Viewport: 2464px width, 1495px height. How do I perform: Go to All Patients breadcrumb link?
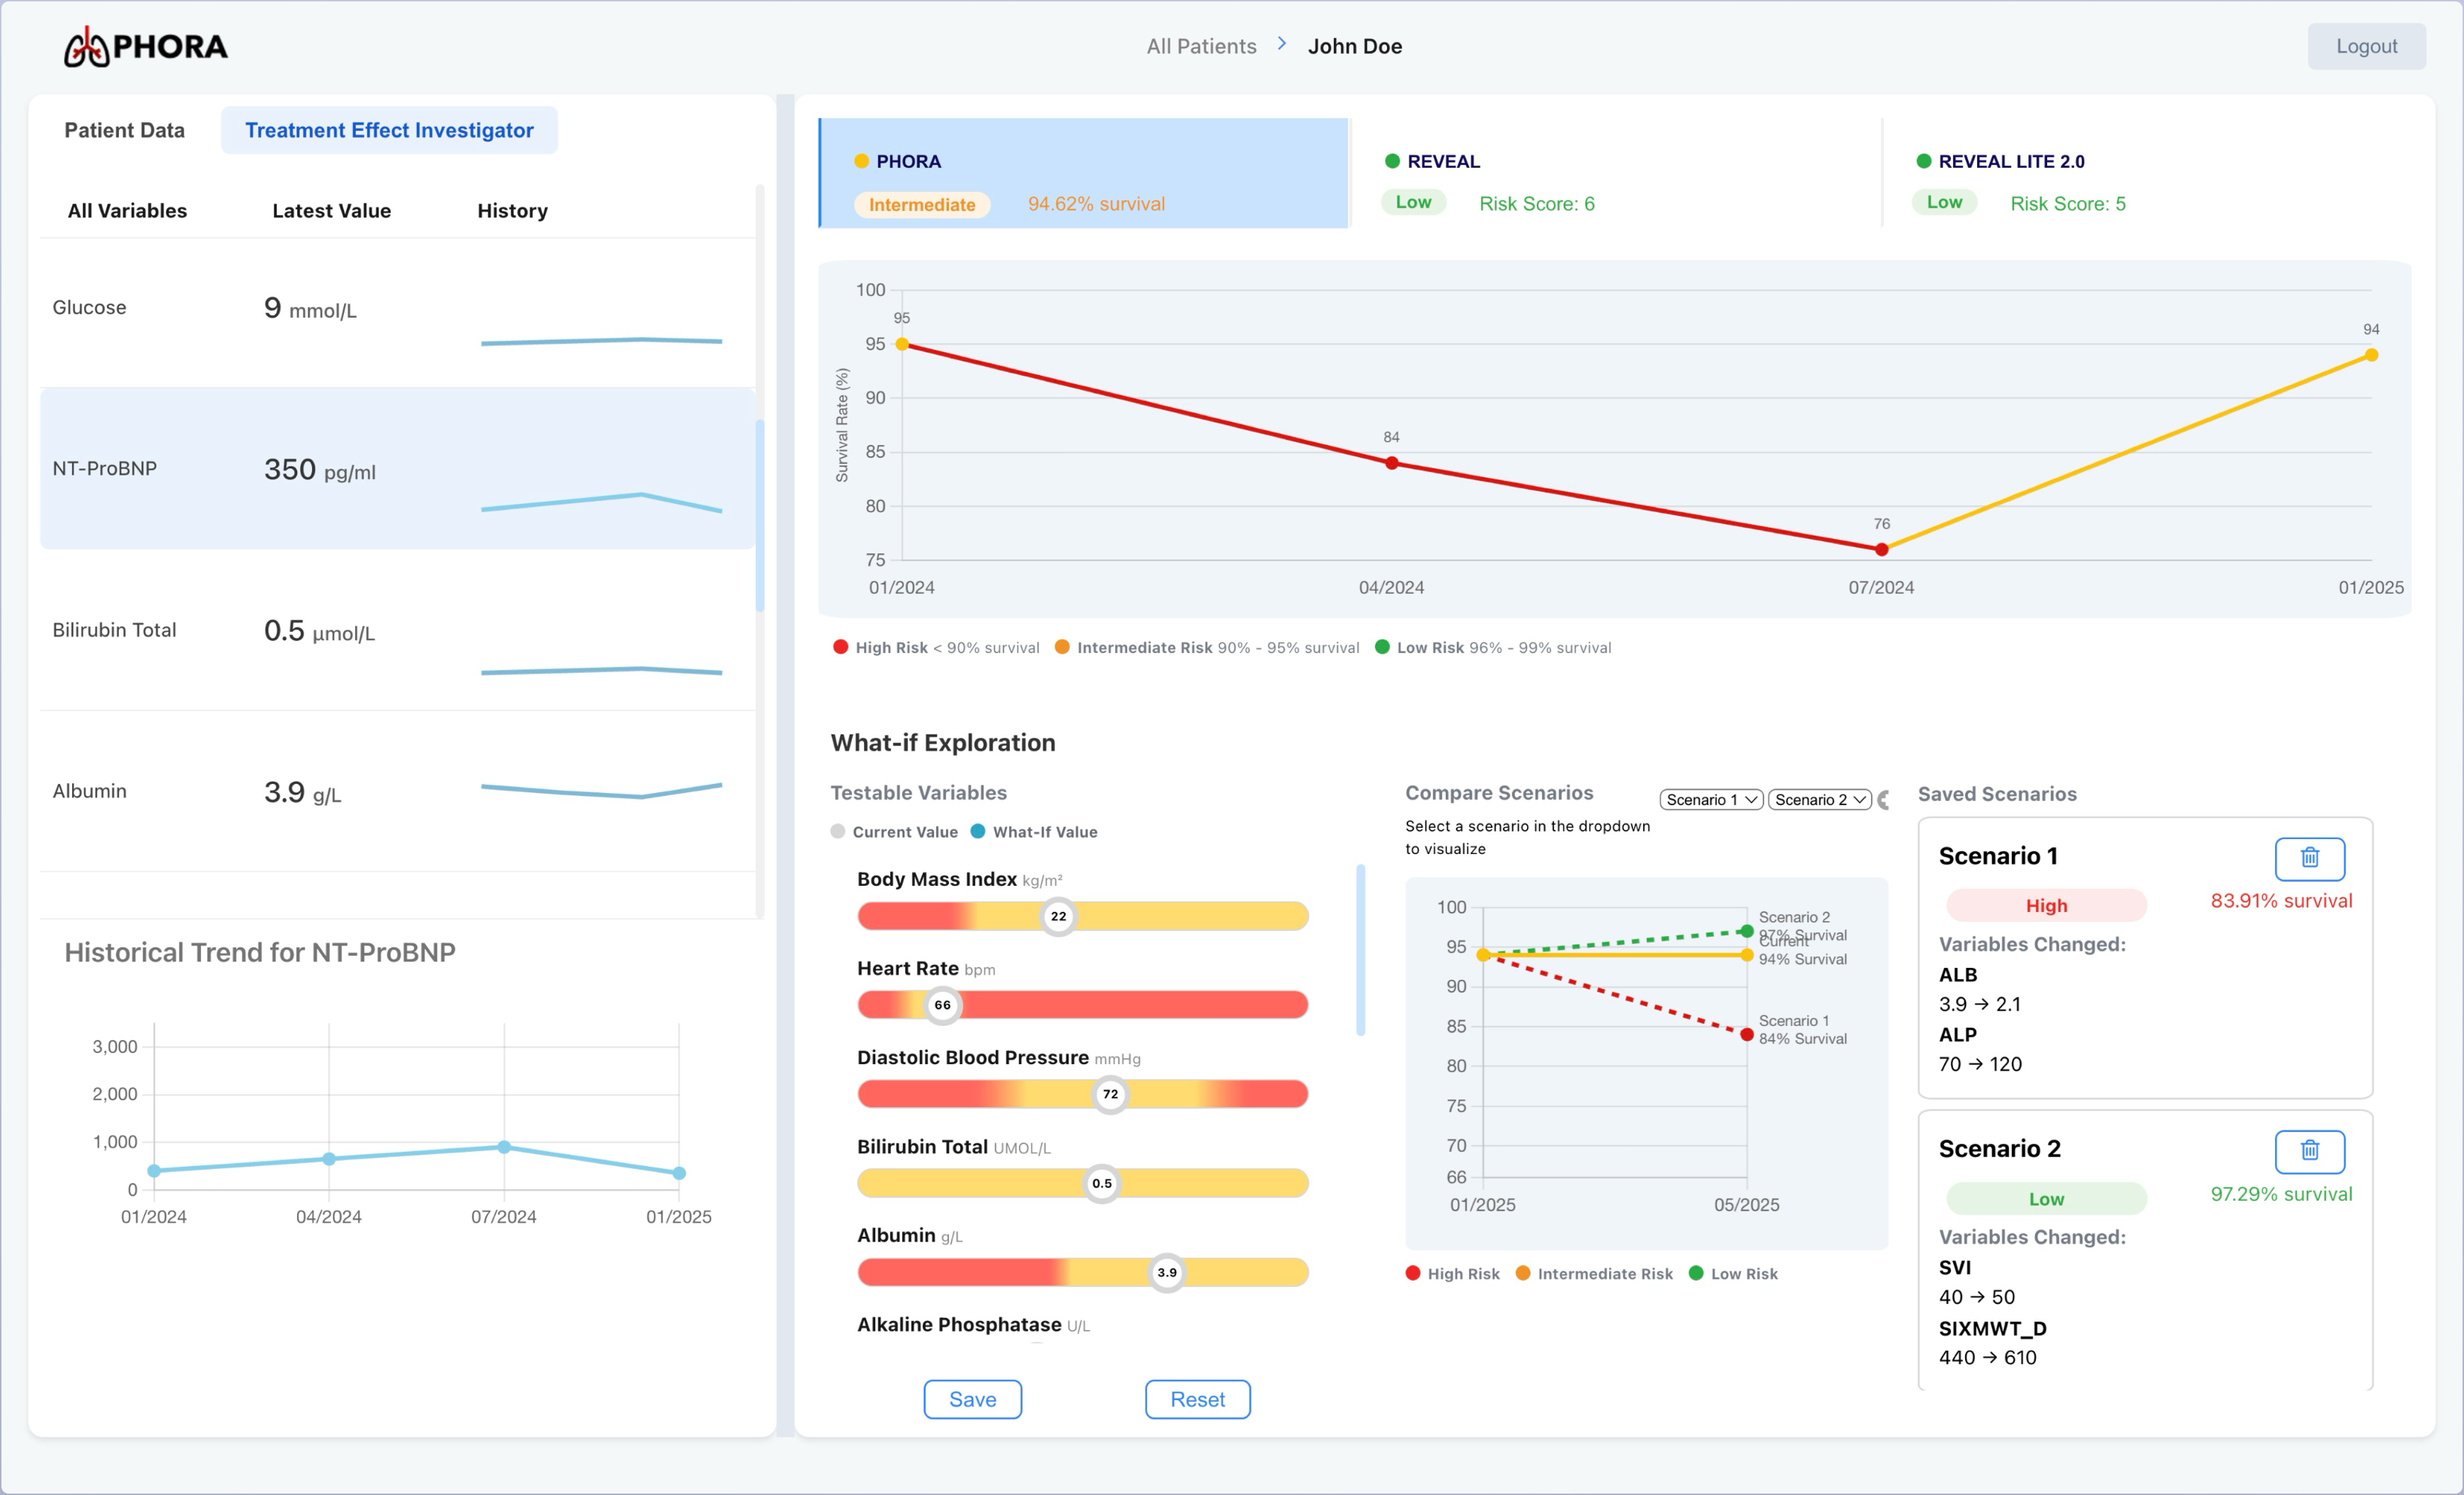pos(1201,46)
